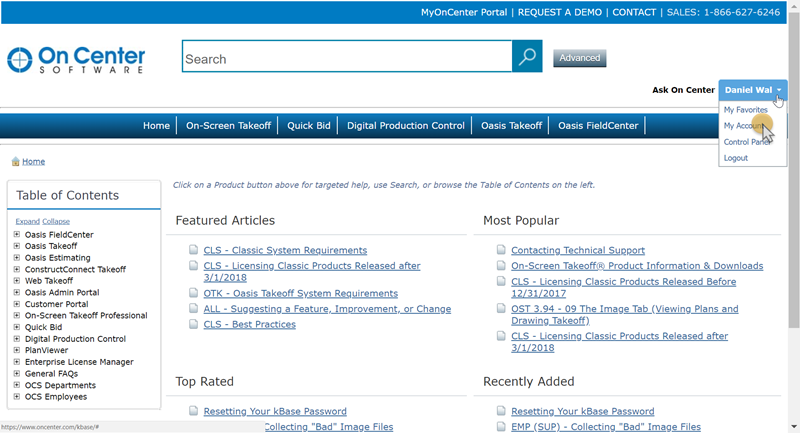Expand the Enterprise License Manager tree node
This screenshot has width=800, height=433.
(x=17, y=362)
